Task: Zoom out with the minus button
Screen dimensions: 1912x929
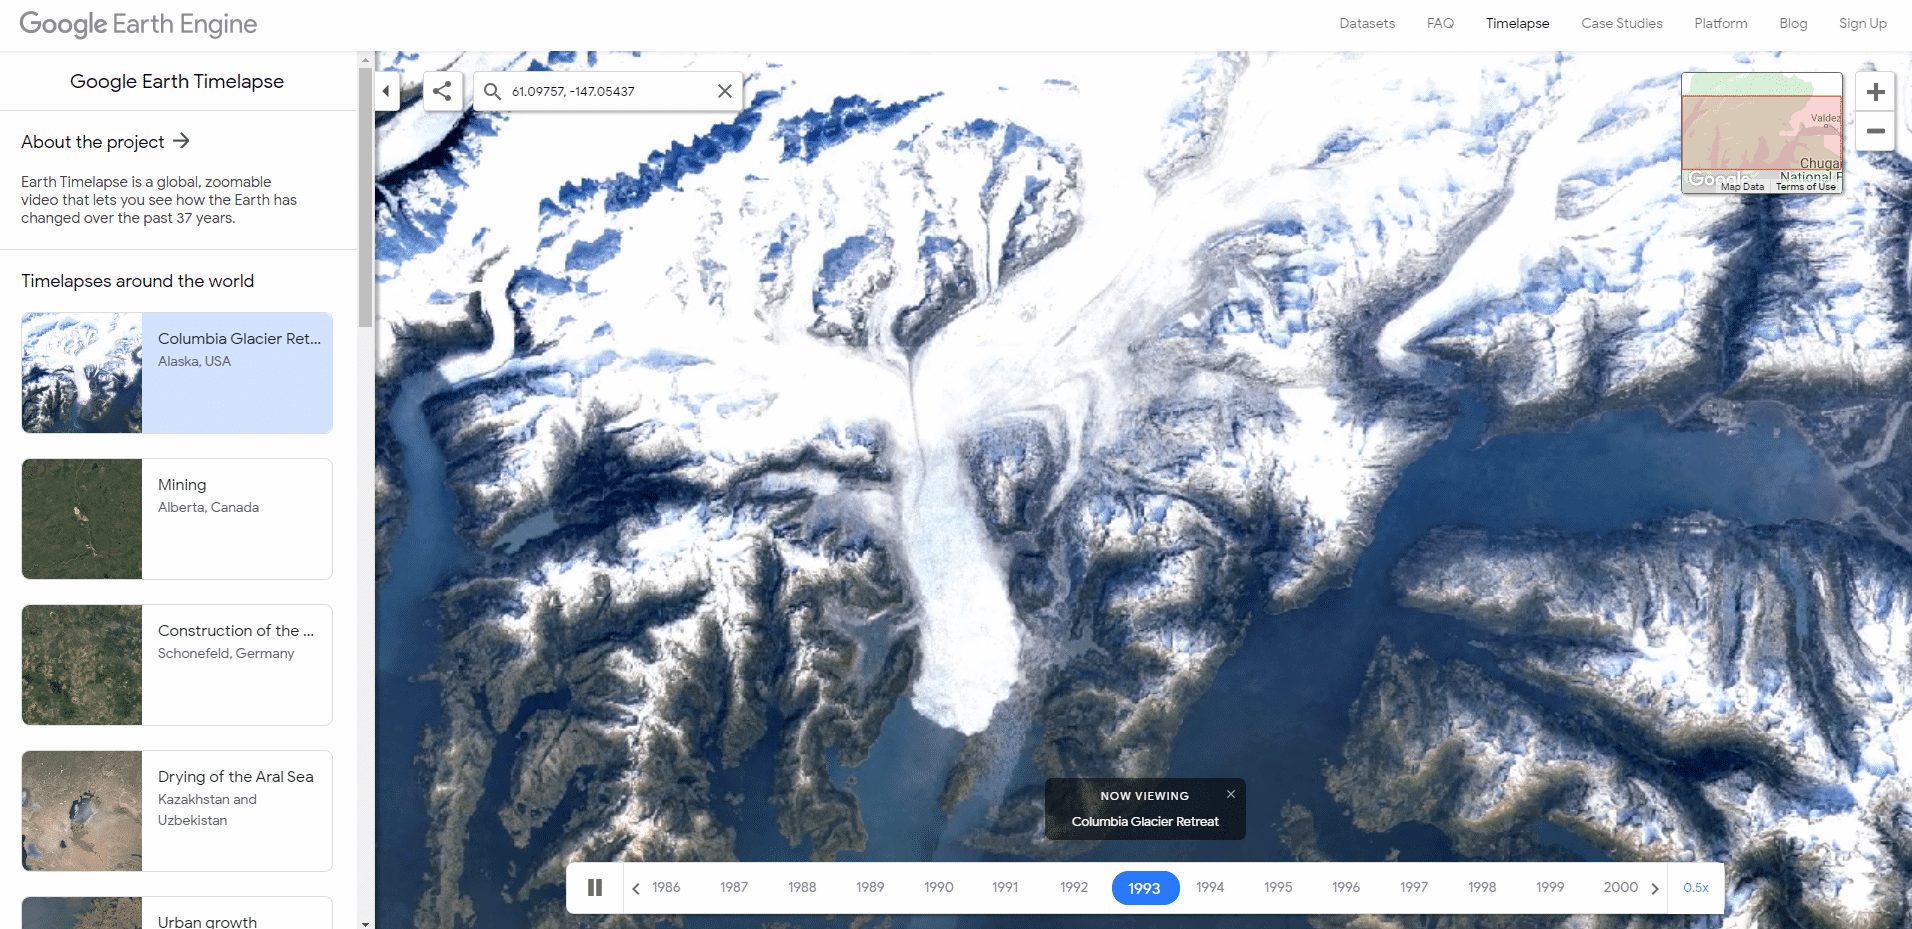Action: coord(1876,131)
